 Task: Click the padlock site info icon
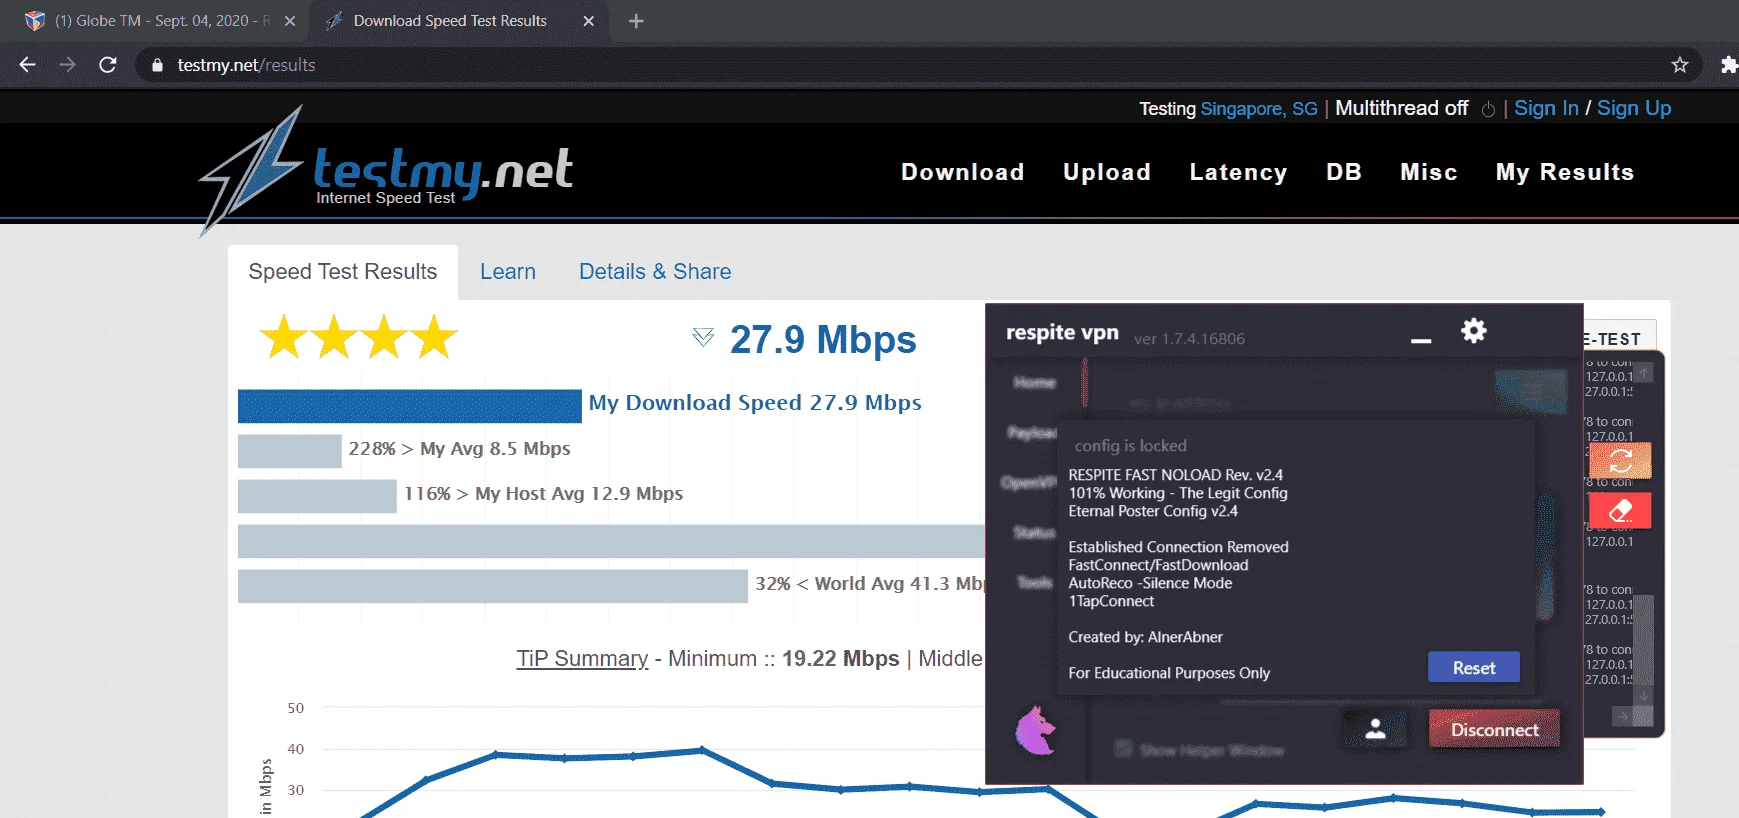pyautogui.click(x=157, y=65)
